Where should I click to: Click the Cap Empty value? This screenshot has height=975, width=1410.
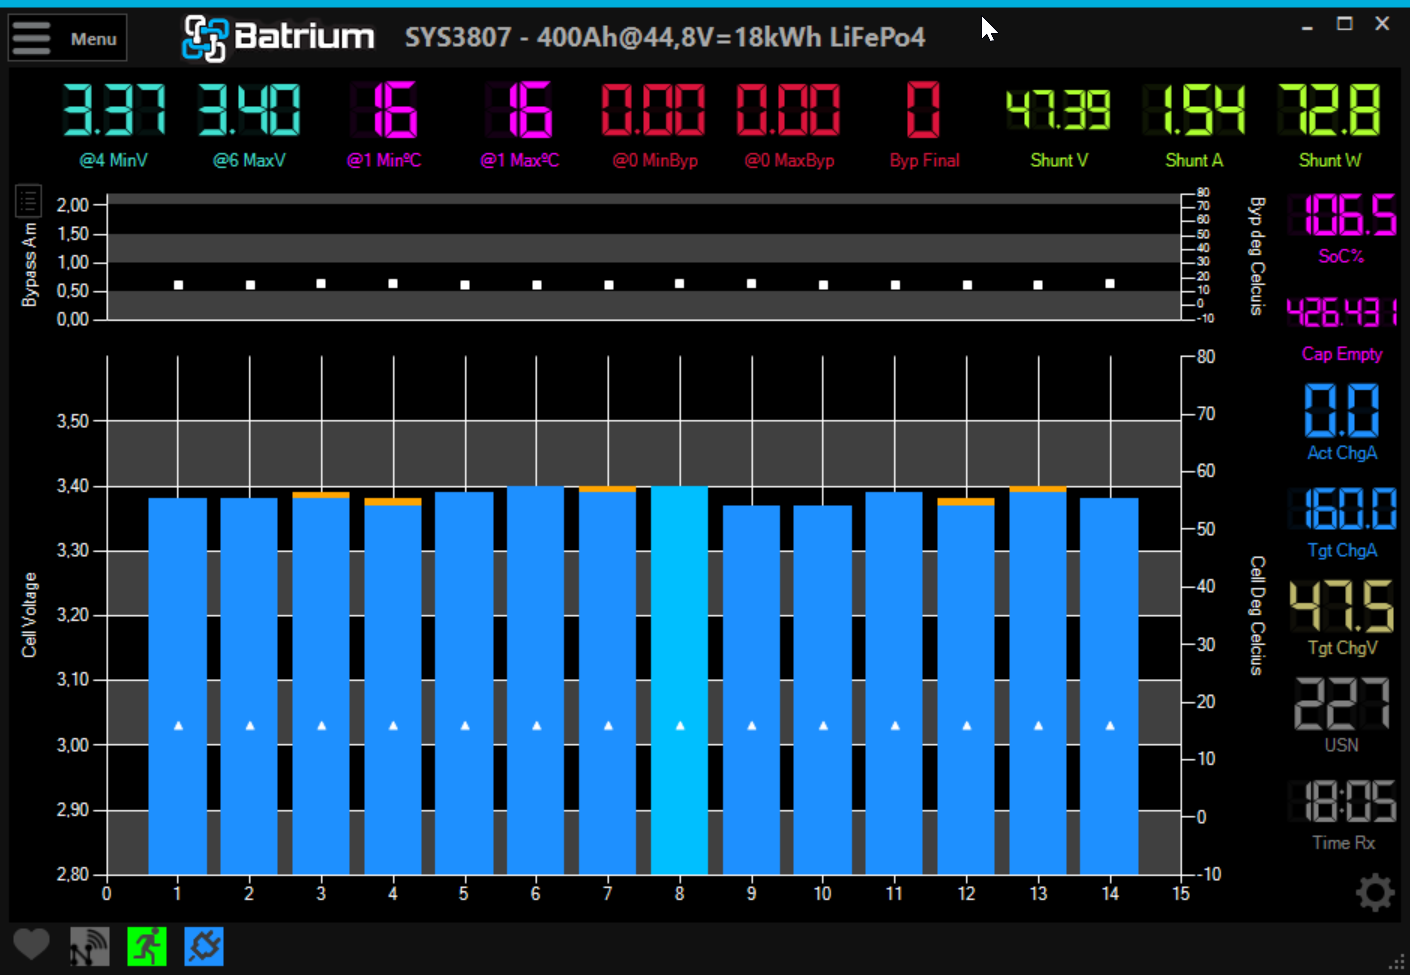[x=1341, y=328]
